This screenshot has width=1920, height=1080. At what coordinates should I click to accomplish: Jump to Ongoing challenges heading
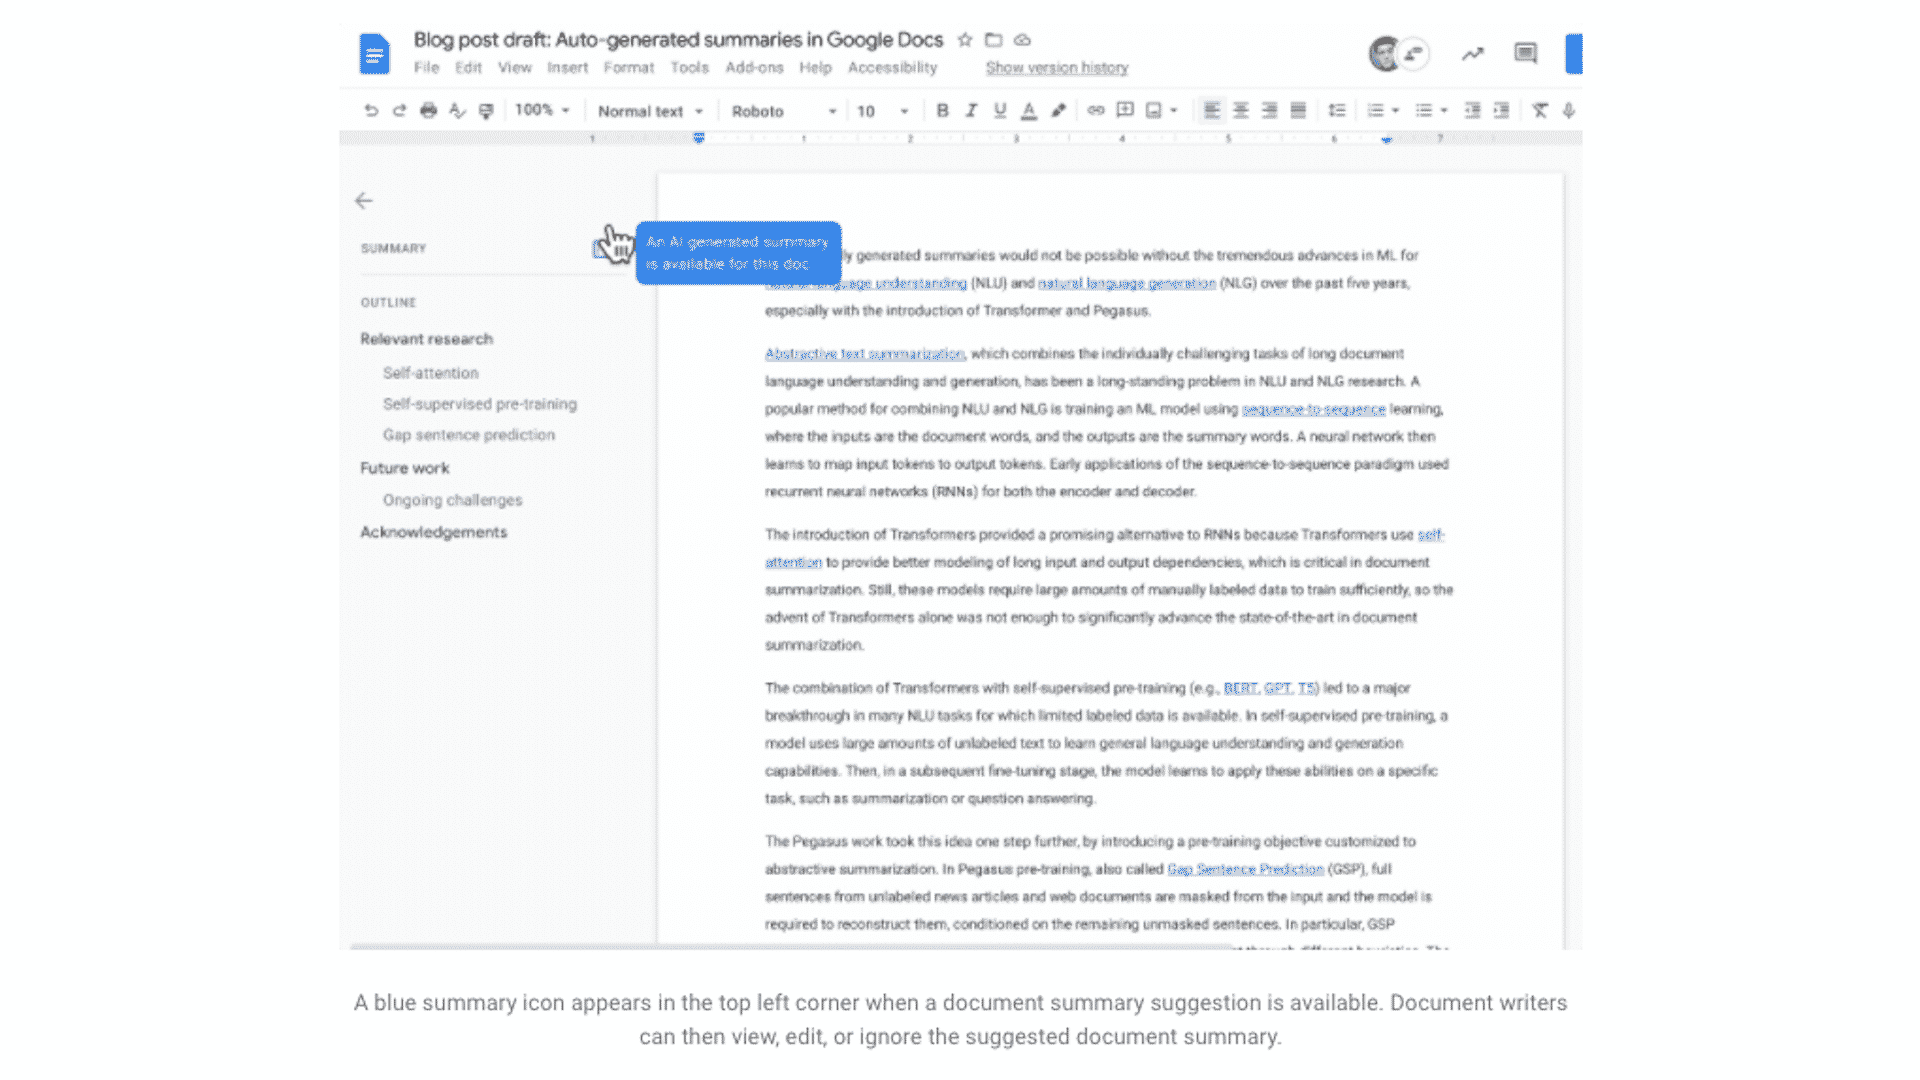453,500
